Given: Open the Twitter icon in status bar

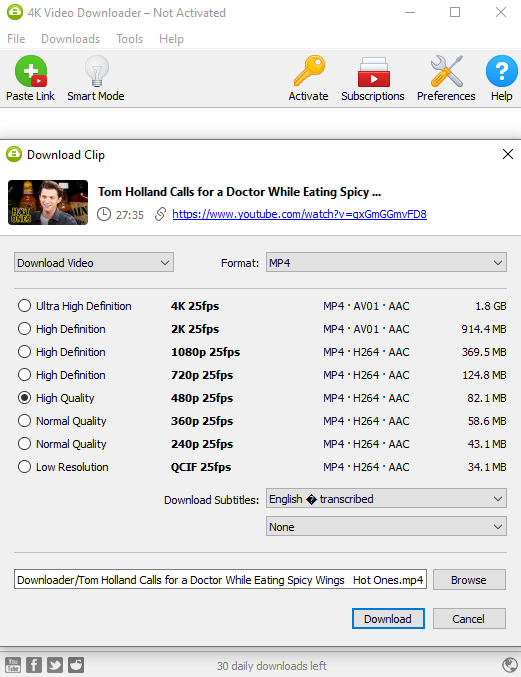Looking at the screenshot, I should point(55,665).
